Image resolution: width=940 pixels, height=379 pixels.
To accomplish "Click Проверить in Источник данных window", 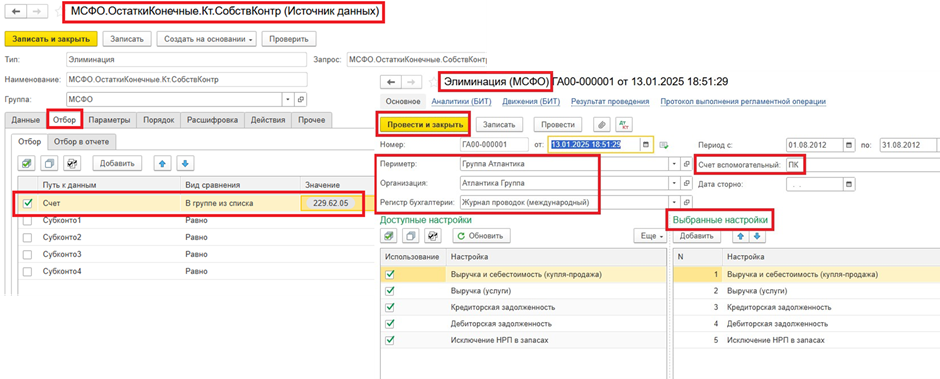I will pos(289,39).
